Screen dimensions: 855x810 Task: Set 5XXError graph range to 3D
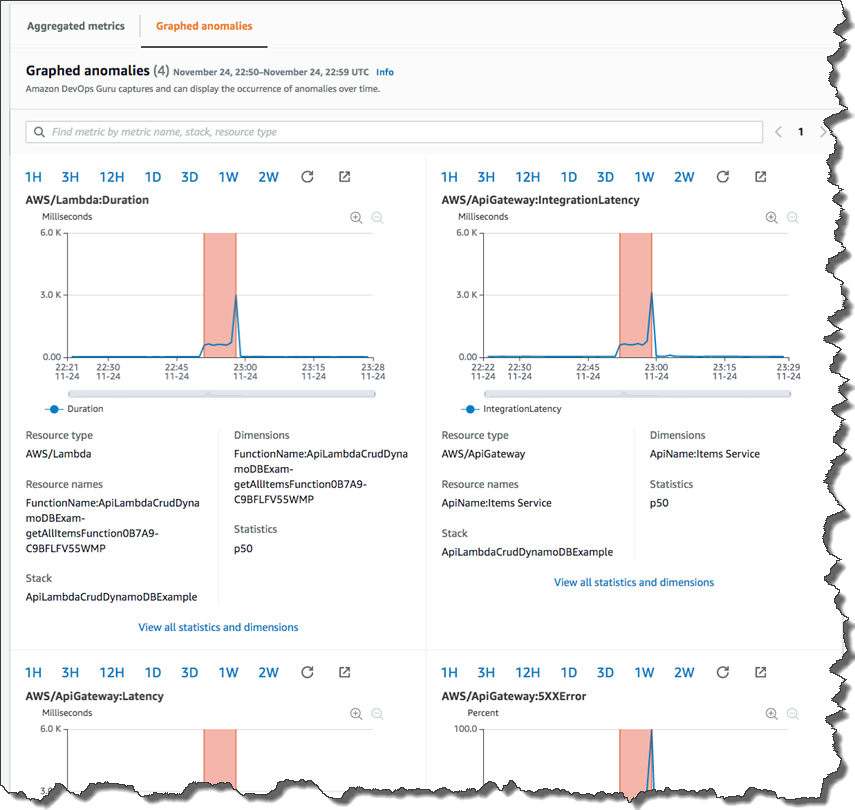605,673
